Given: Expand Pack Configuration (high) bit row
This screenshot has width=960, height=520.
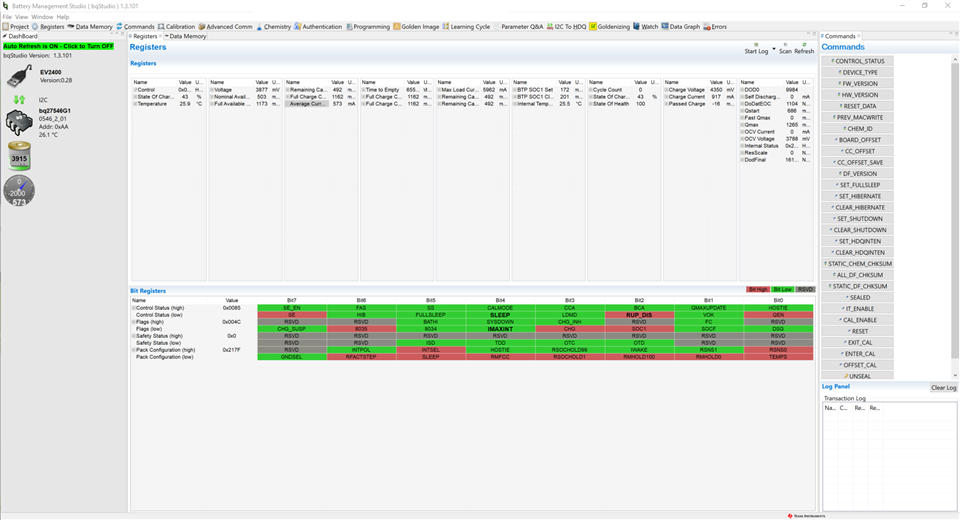Looking at the screenshot, I should (x=133, y=350).
